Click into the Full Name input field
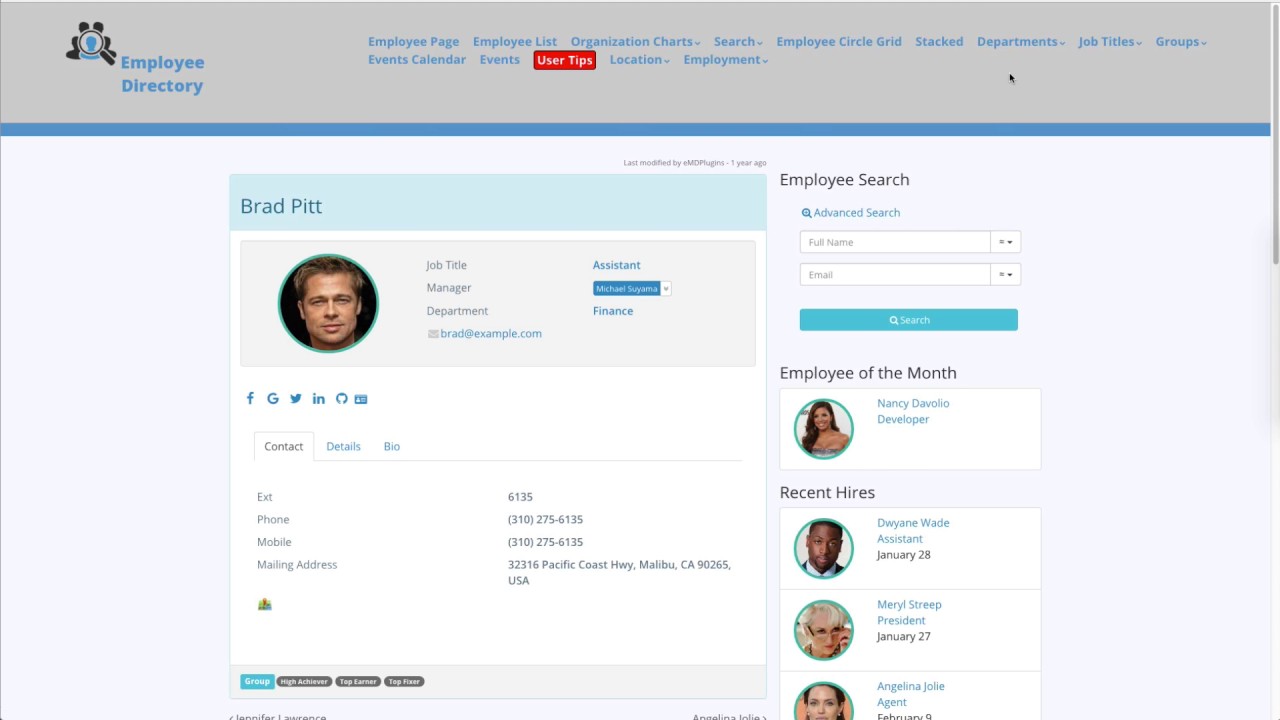This screenshot has width=1280, height=720. (x=895, y=242)
